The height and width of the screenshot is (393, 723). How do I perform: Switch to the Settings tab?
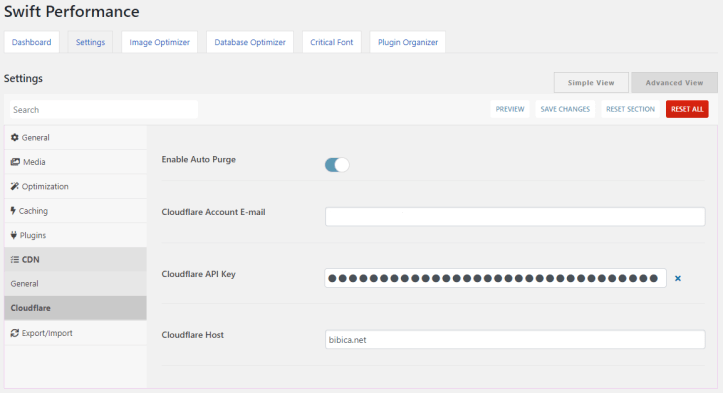click(90, 42)
